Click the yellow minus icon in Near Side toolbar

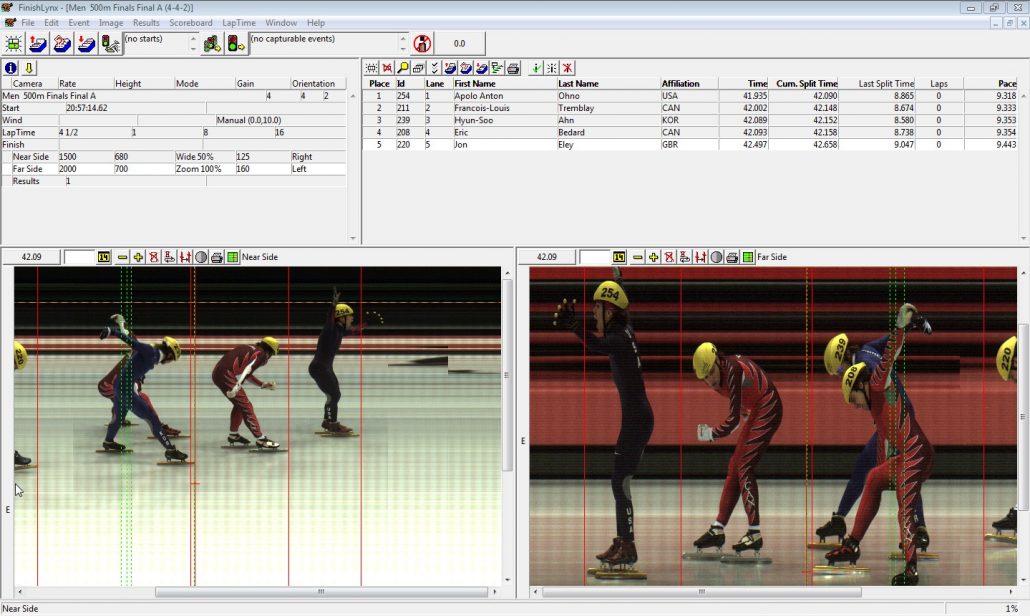coord(123,257)
